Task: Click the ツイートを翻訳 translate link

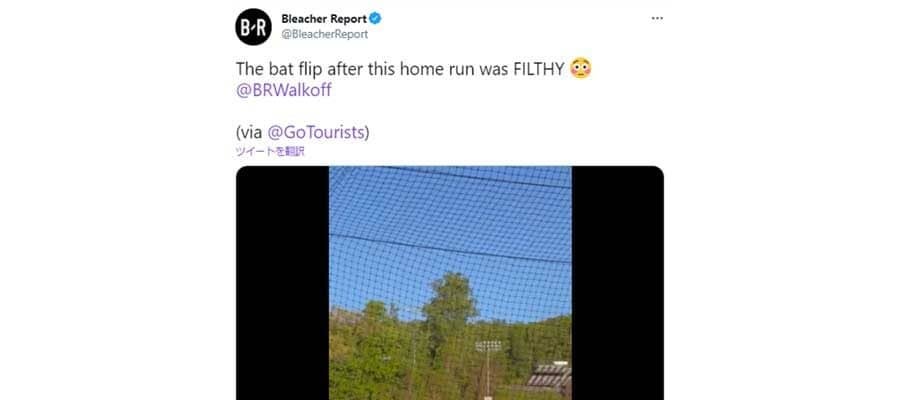Action: (270, 152)
